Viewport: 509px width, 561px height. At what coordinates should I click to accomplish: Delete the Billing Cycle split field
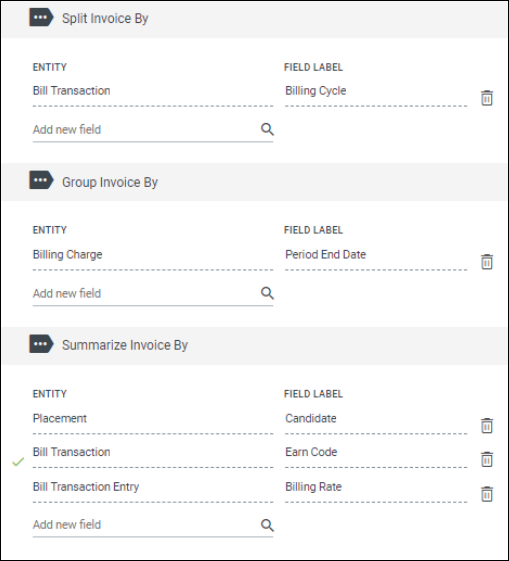[486, 98]
